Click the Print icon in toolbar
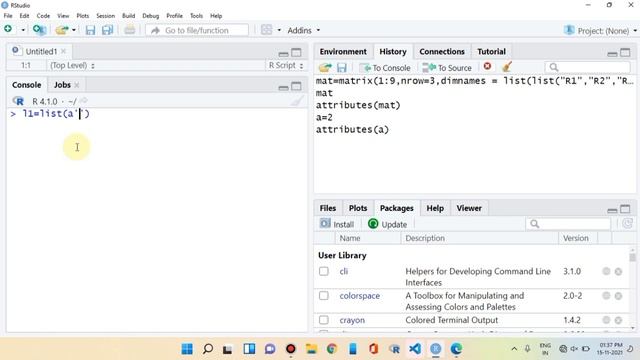The image size is (640, 360). 129,30
